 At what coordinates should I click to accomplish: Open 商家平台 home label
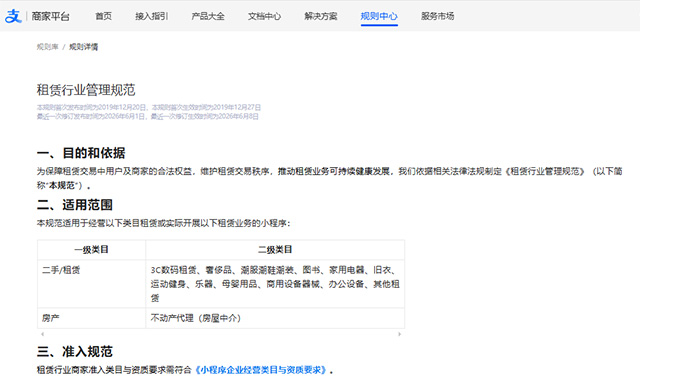[x=50, y=16]
